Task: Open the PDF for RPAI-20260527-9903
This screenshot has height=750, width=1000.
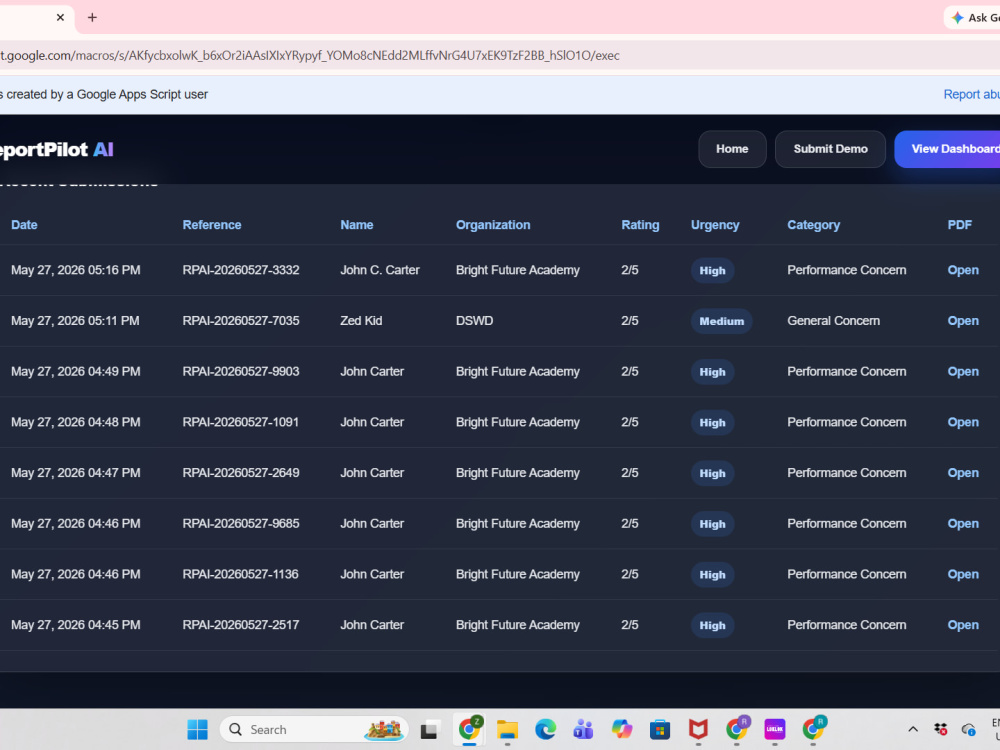Action: [963, 371]
